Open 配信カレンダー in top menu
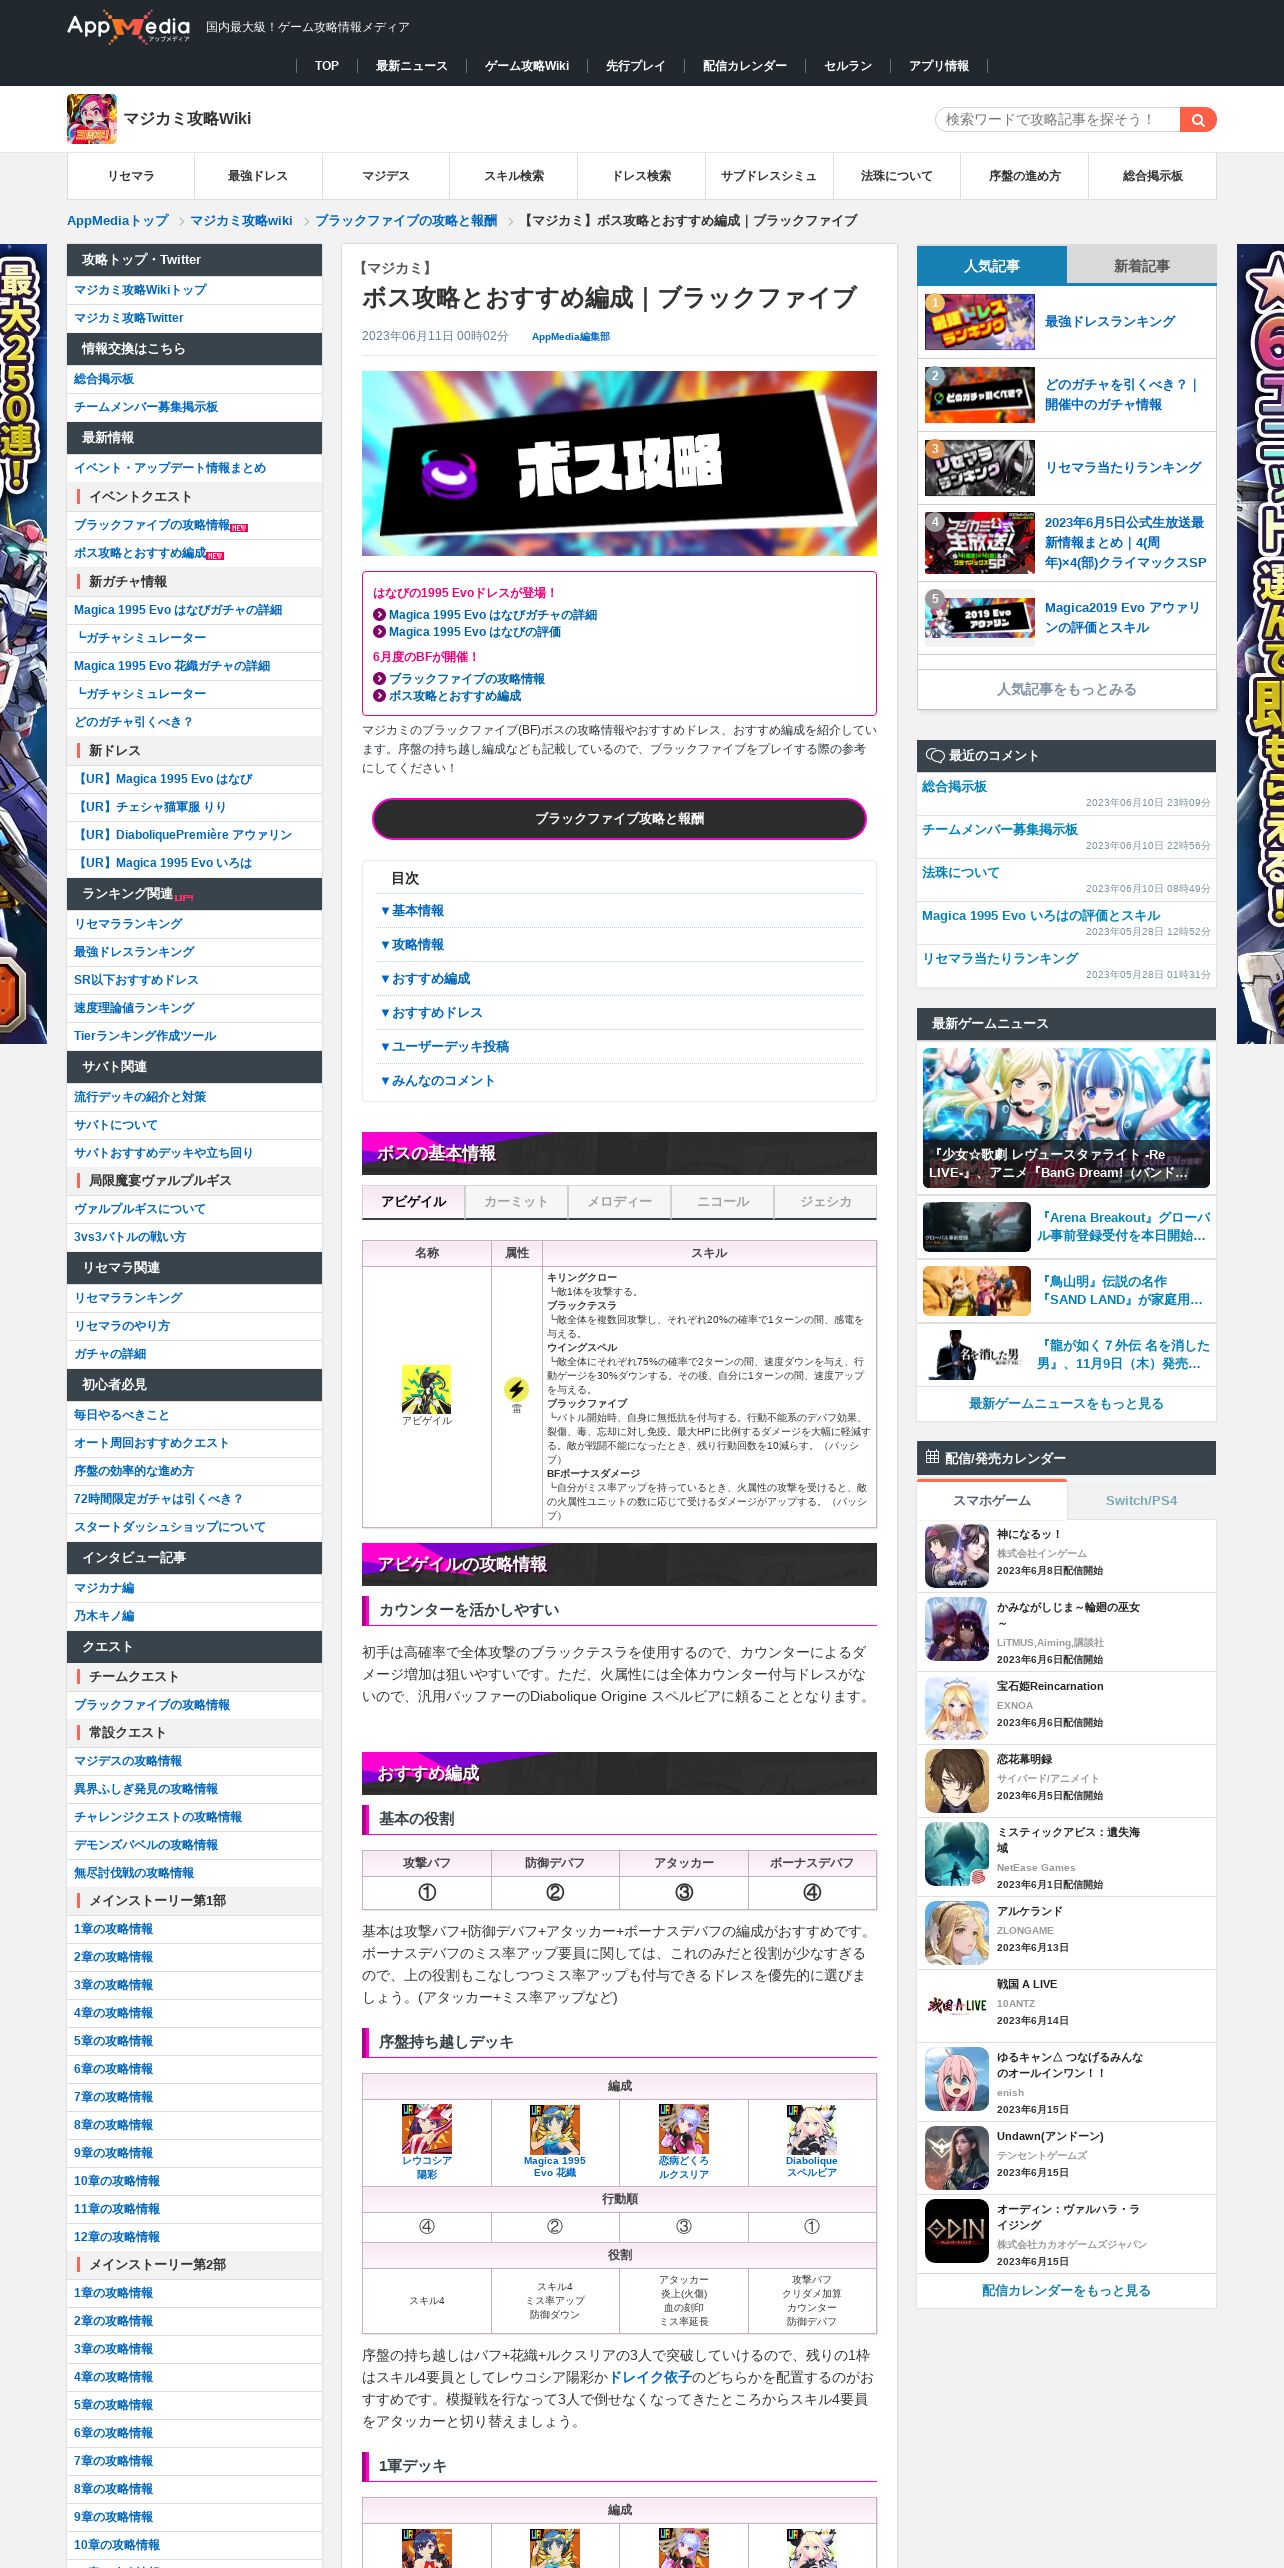 (745, 66)
